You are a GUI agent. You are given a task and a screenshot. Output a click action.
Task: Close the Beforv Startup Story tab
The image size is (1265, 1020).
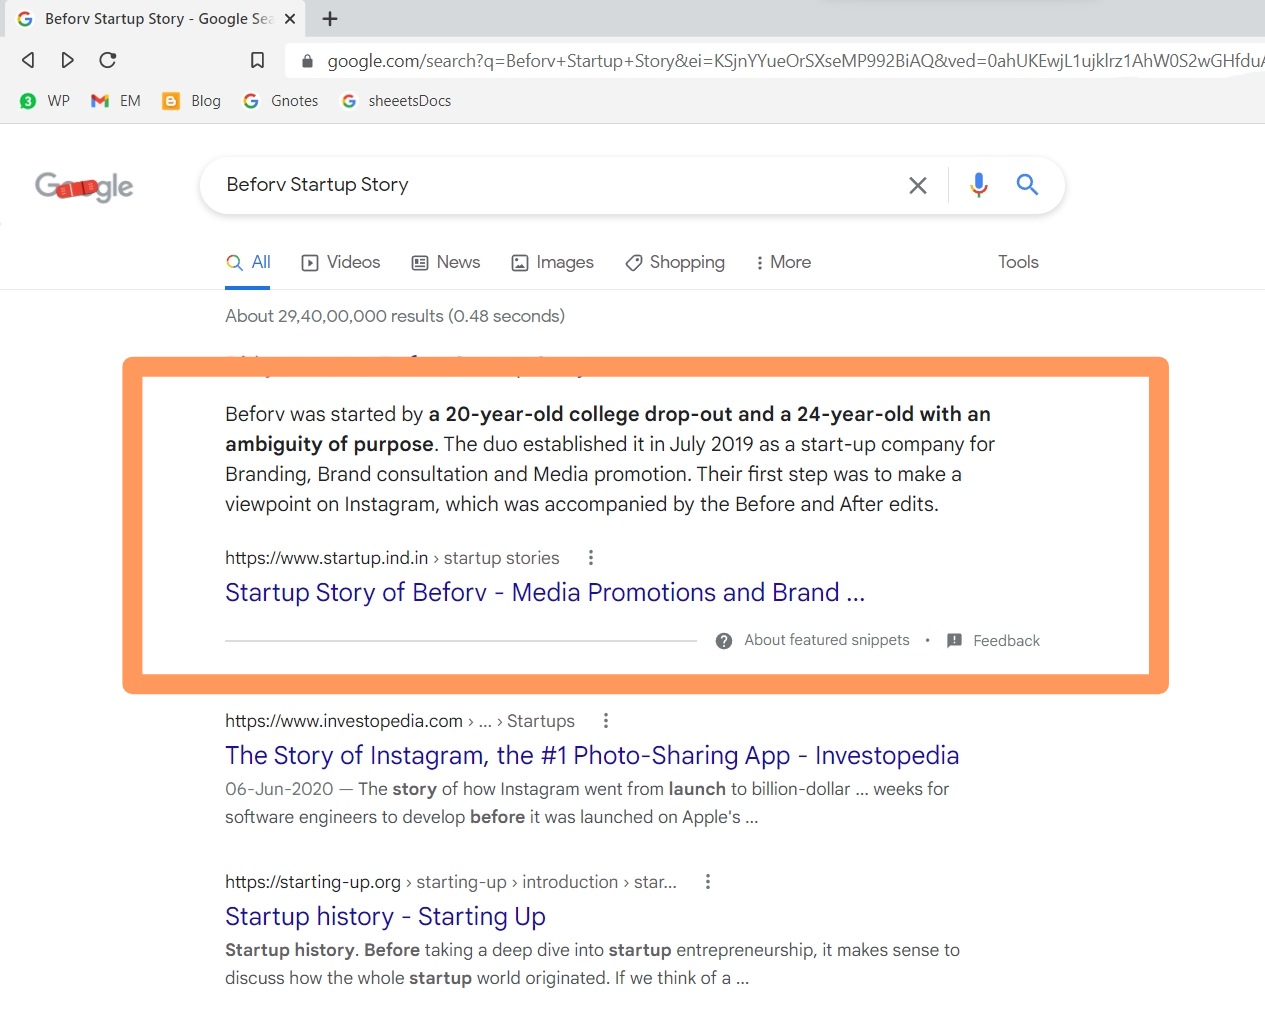pyautogui.click(x=290, y=18)
